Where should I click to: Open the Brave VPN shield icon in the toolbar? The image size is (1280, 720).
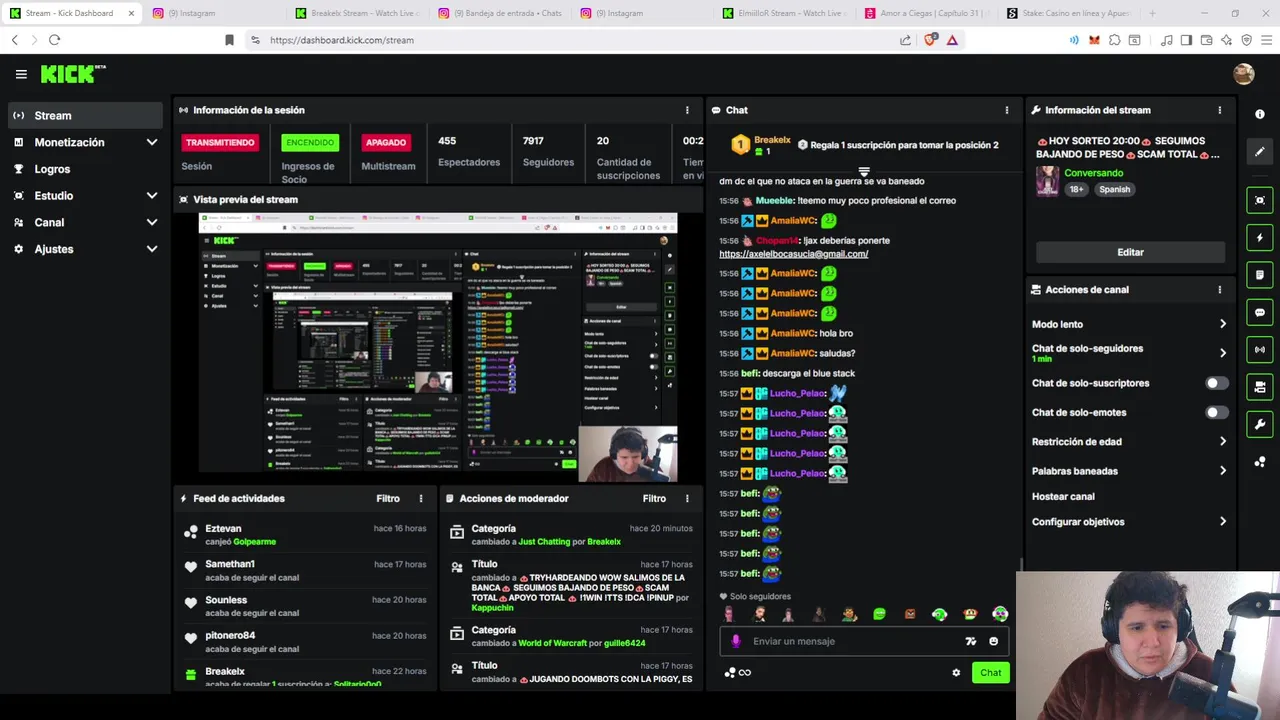click(1246, 40)
